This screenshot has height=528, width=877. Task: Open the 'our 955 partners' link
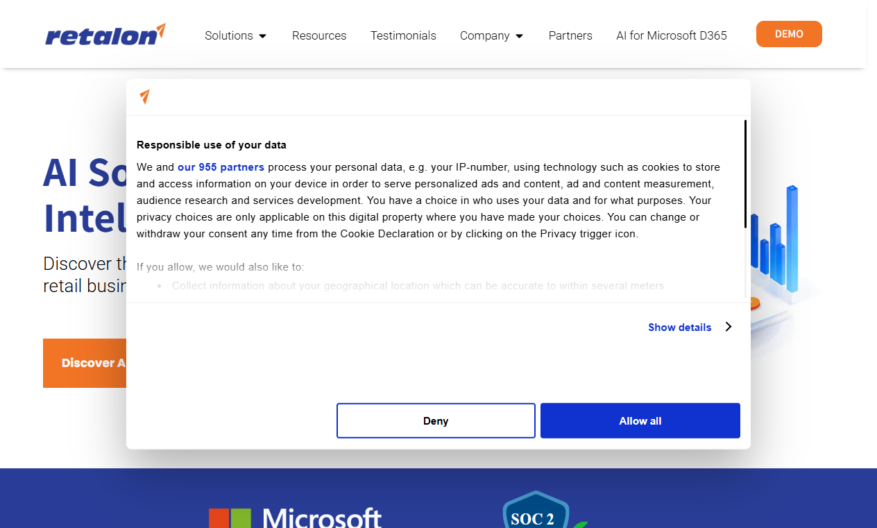coord(220,167)
